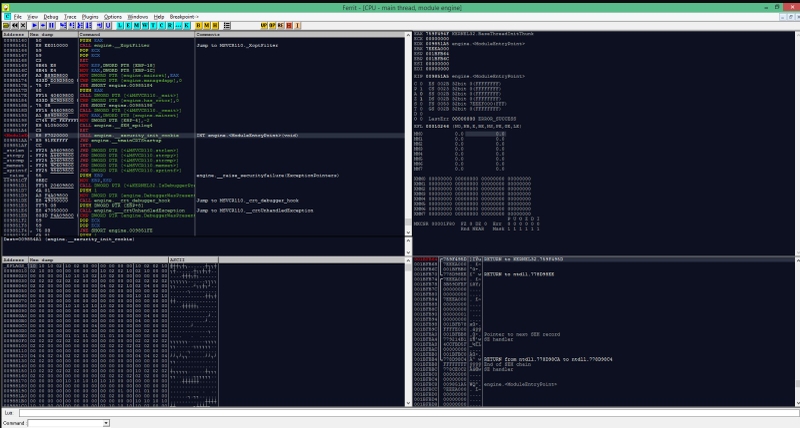Click the red 'H' plugin toolbar icon
Screen dimensions: 800x428
[289, 26]
